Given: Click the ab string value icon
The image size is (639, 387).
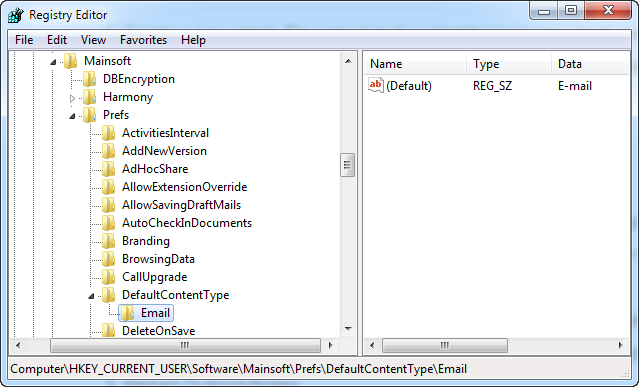Looking at the screenshot, I should click(376, 85).
